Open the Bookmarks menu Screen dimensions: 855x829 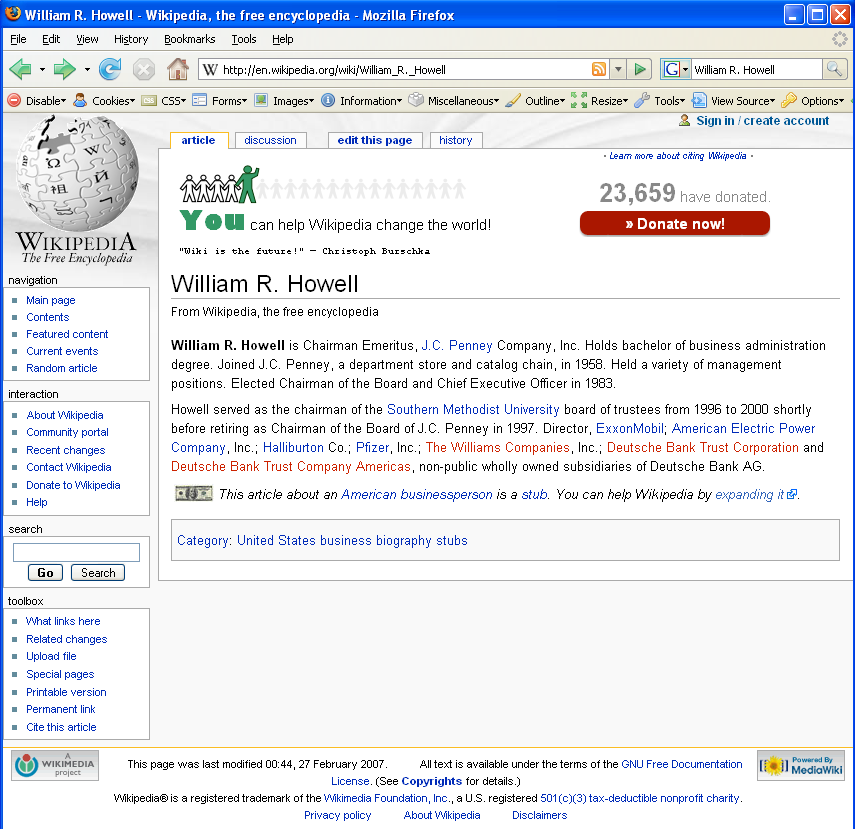[x=190, y=39]
